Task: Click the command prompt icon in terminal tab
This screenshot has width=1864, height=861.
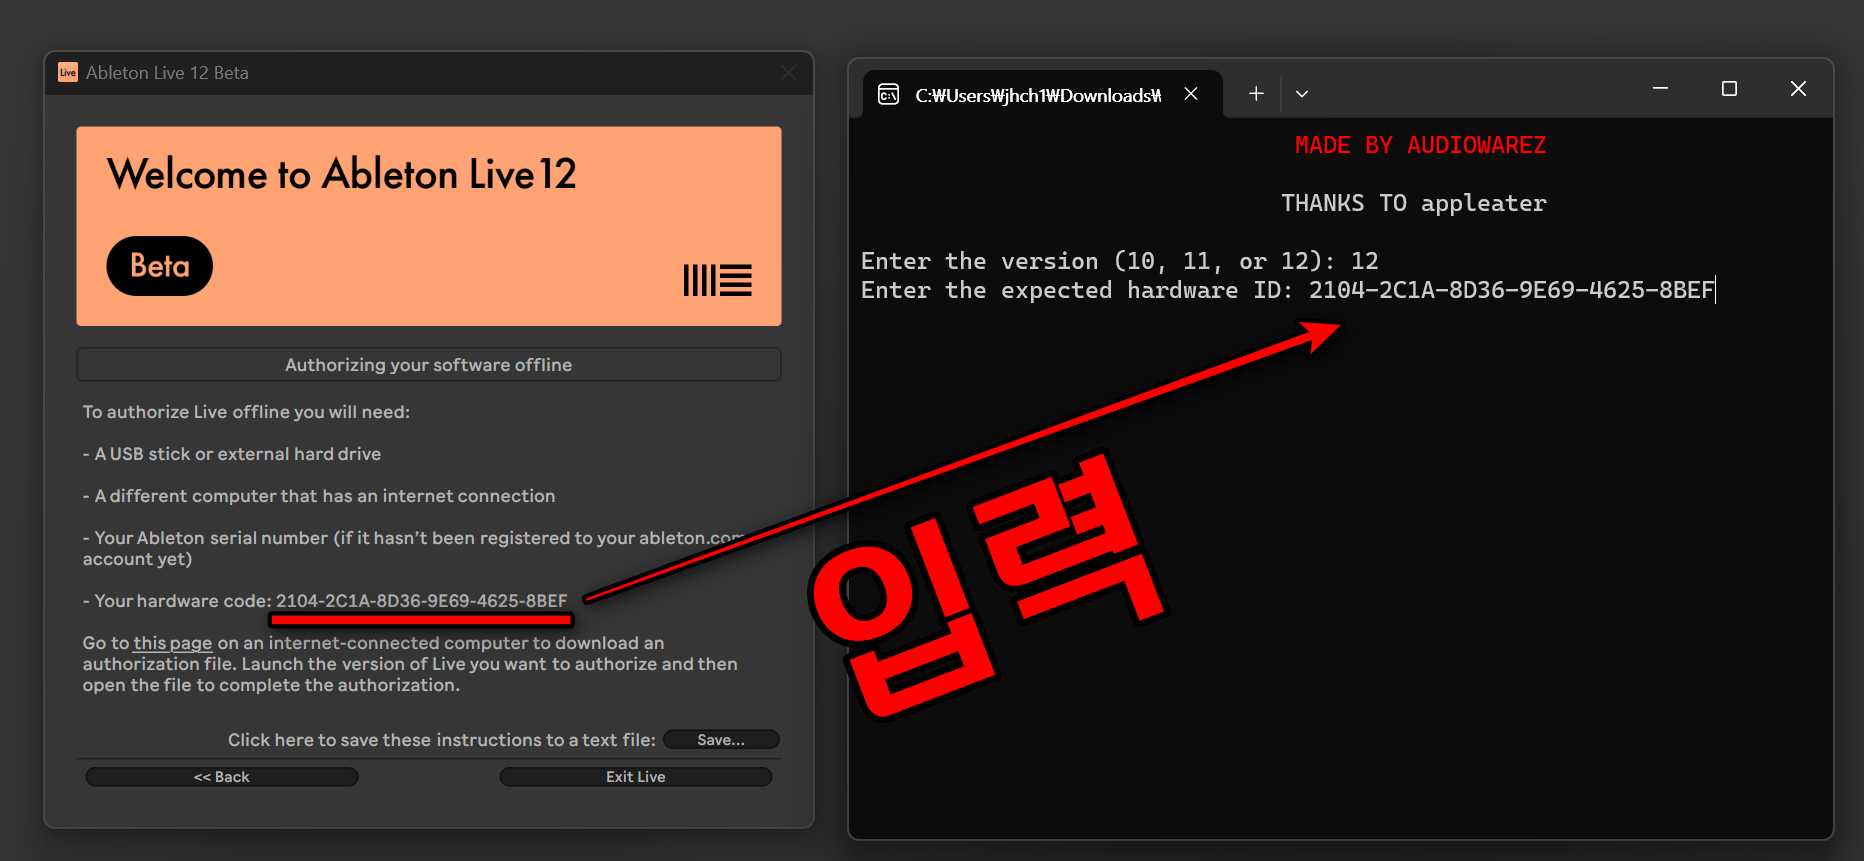Action: click(x=888, y=95)
